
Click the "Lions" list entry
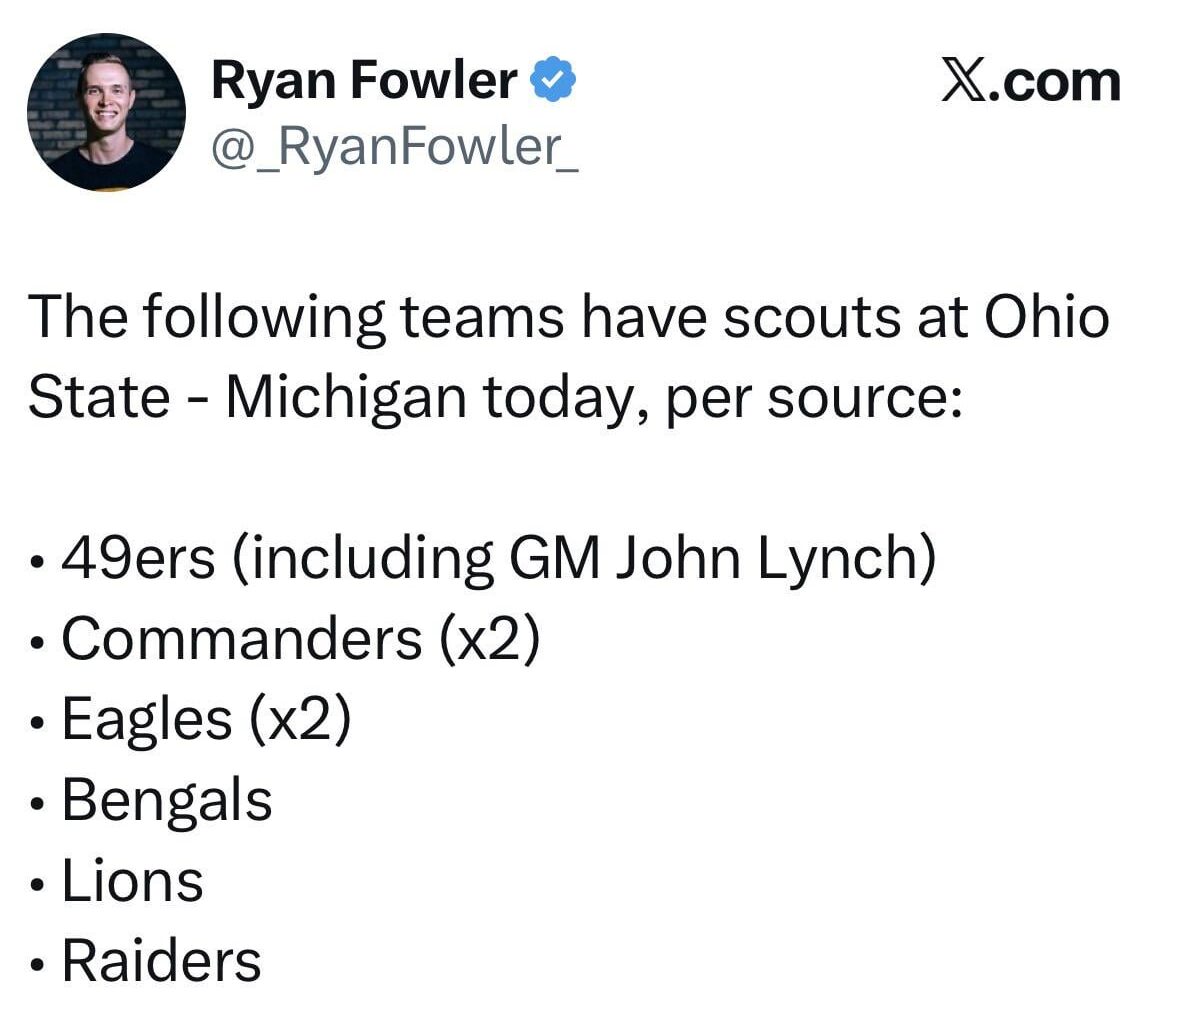(132, 882)
